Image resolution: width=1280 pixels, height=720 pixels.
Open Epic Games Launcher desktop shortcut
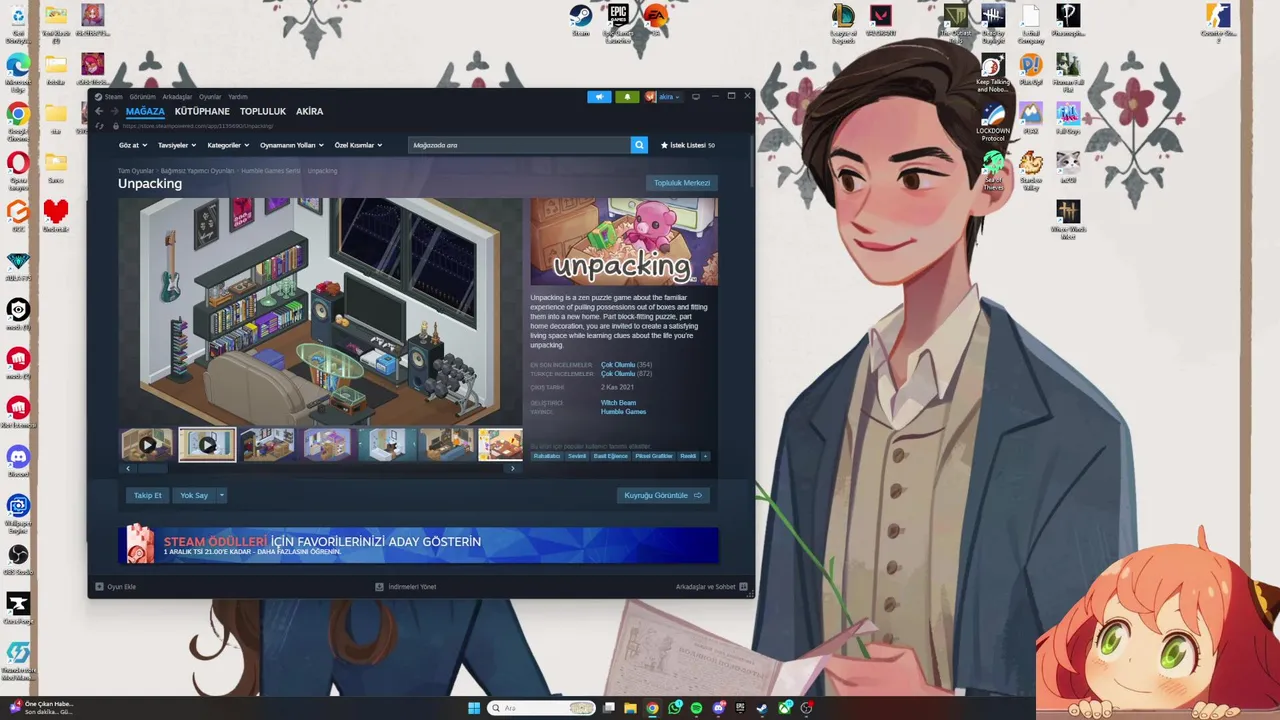(x=617, y=22)
